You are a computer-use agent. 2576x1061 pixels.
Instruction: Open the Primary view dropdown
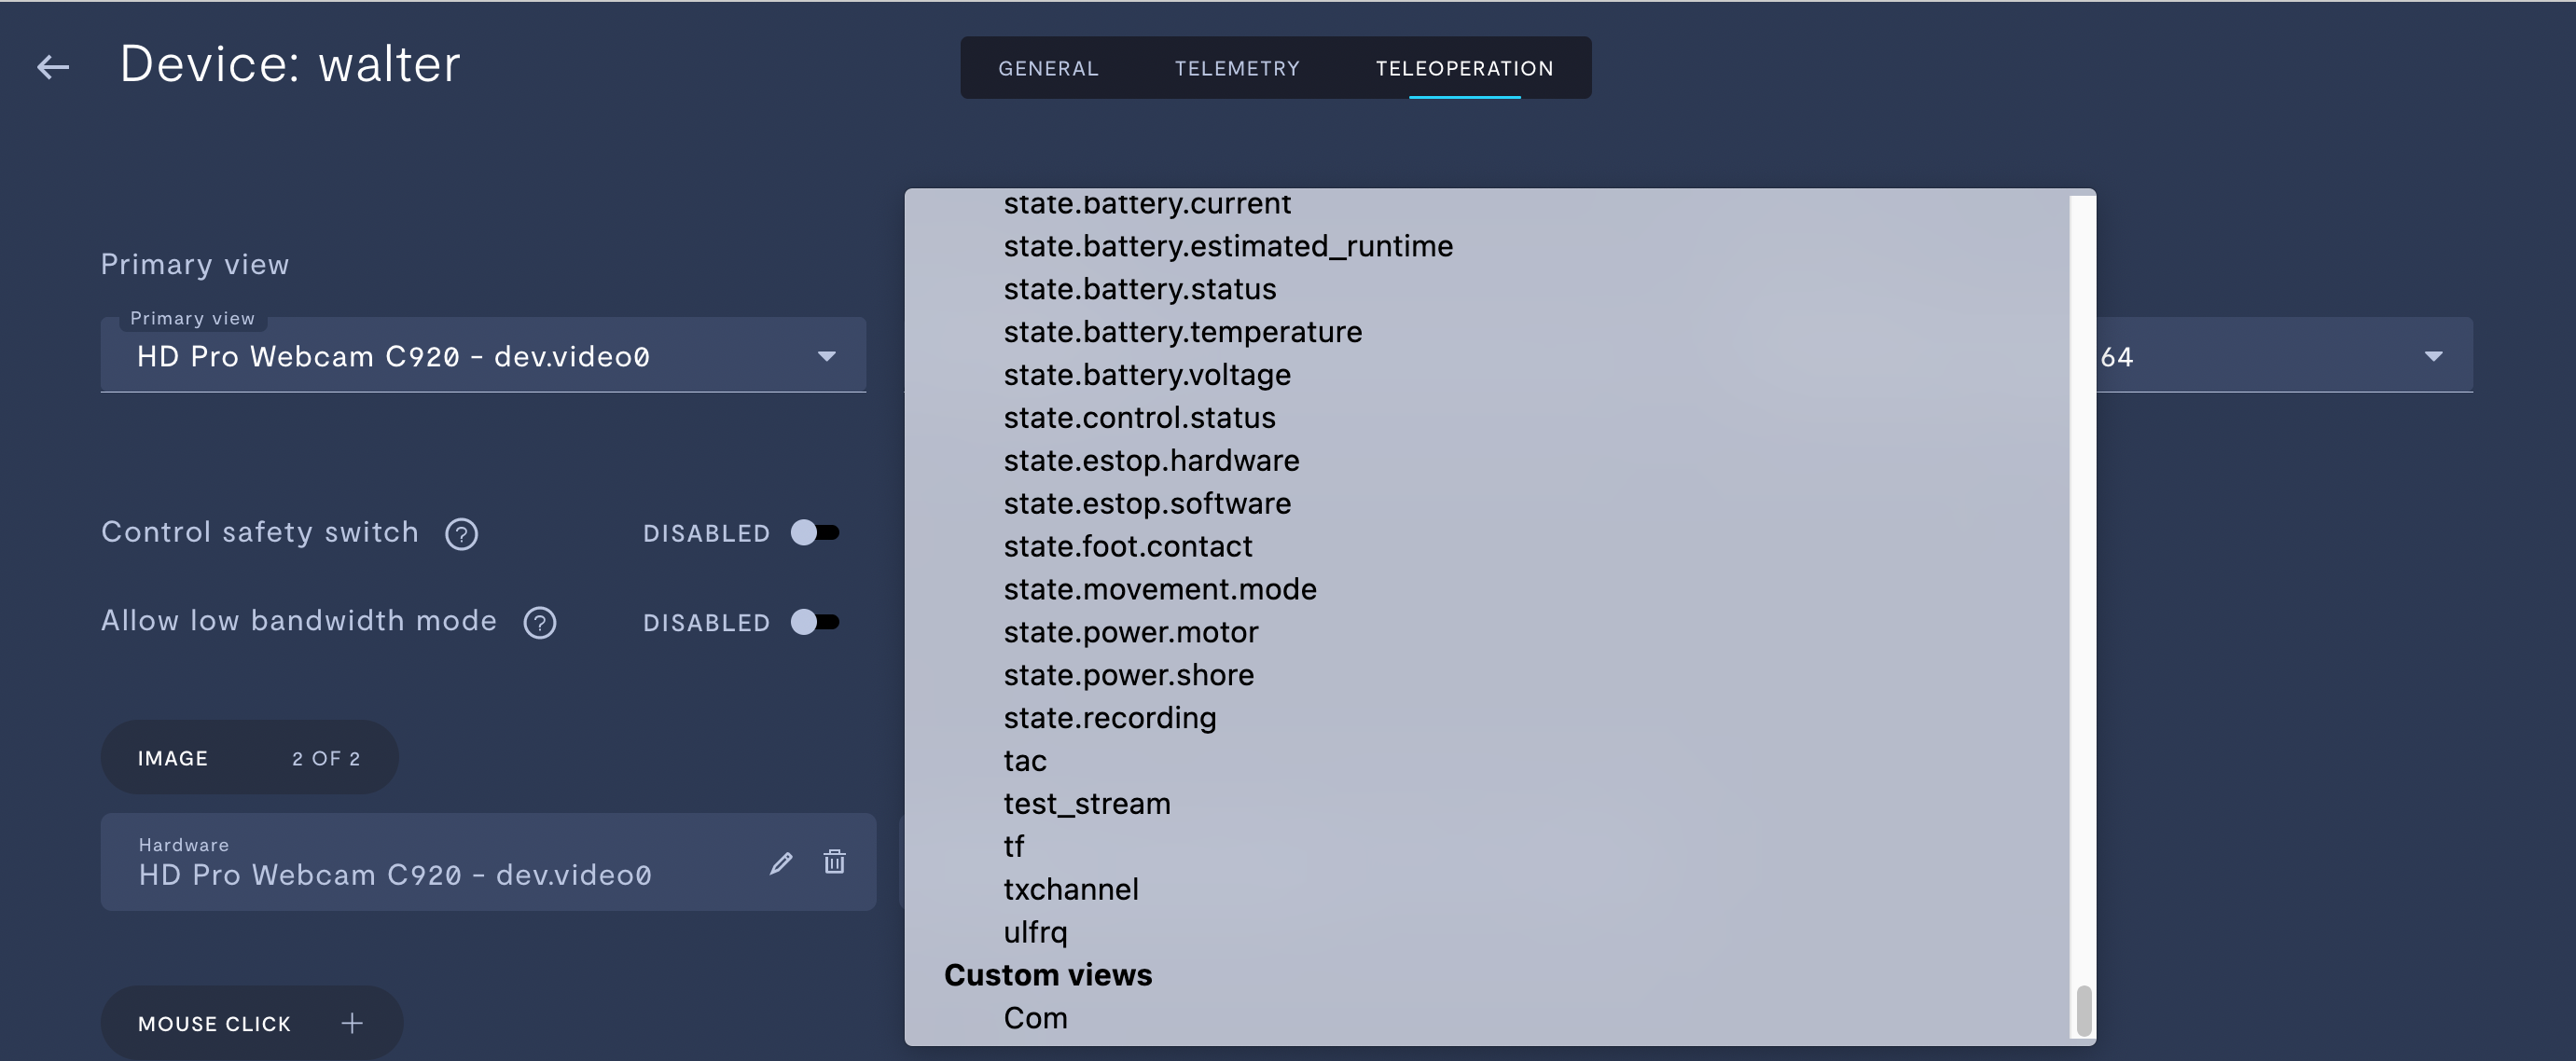click(x=483, y=356)
